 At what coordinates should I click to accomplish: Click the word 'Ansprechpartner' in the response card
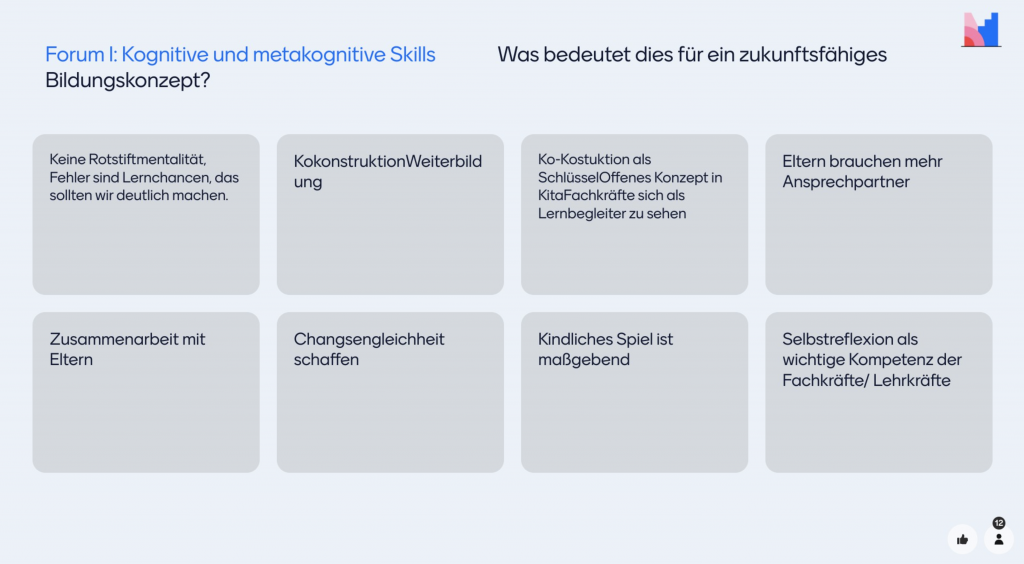pos(846,182)
